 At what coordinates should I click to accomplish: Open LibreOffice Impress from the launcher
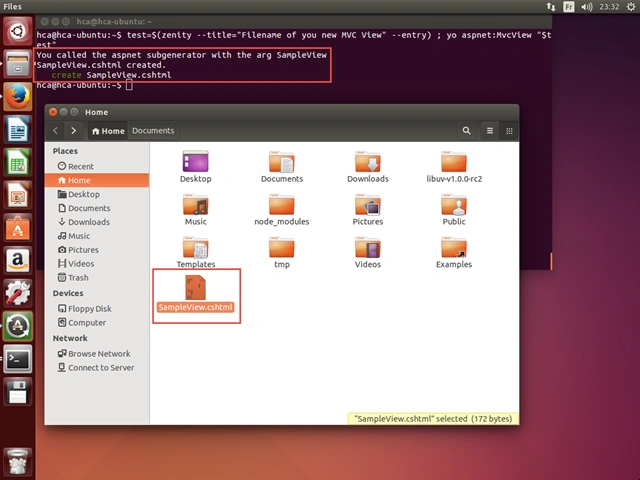18,196
